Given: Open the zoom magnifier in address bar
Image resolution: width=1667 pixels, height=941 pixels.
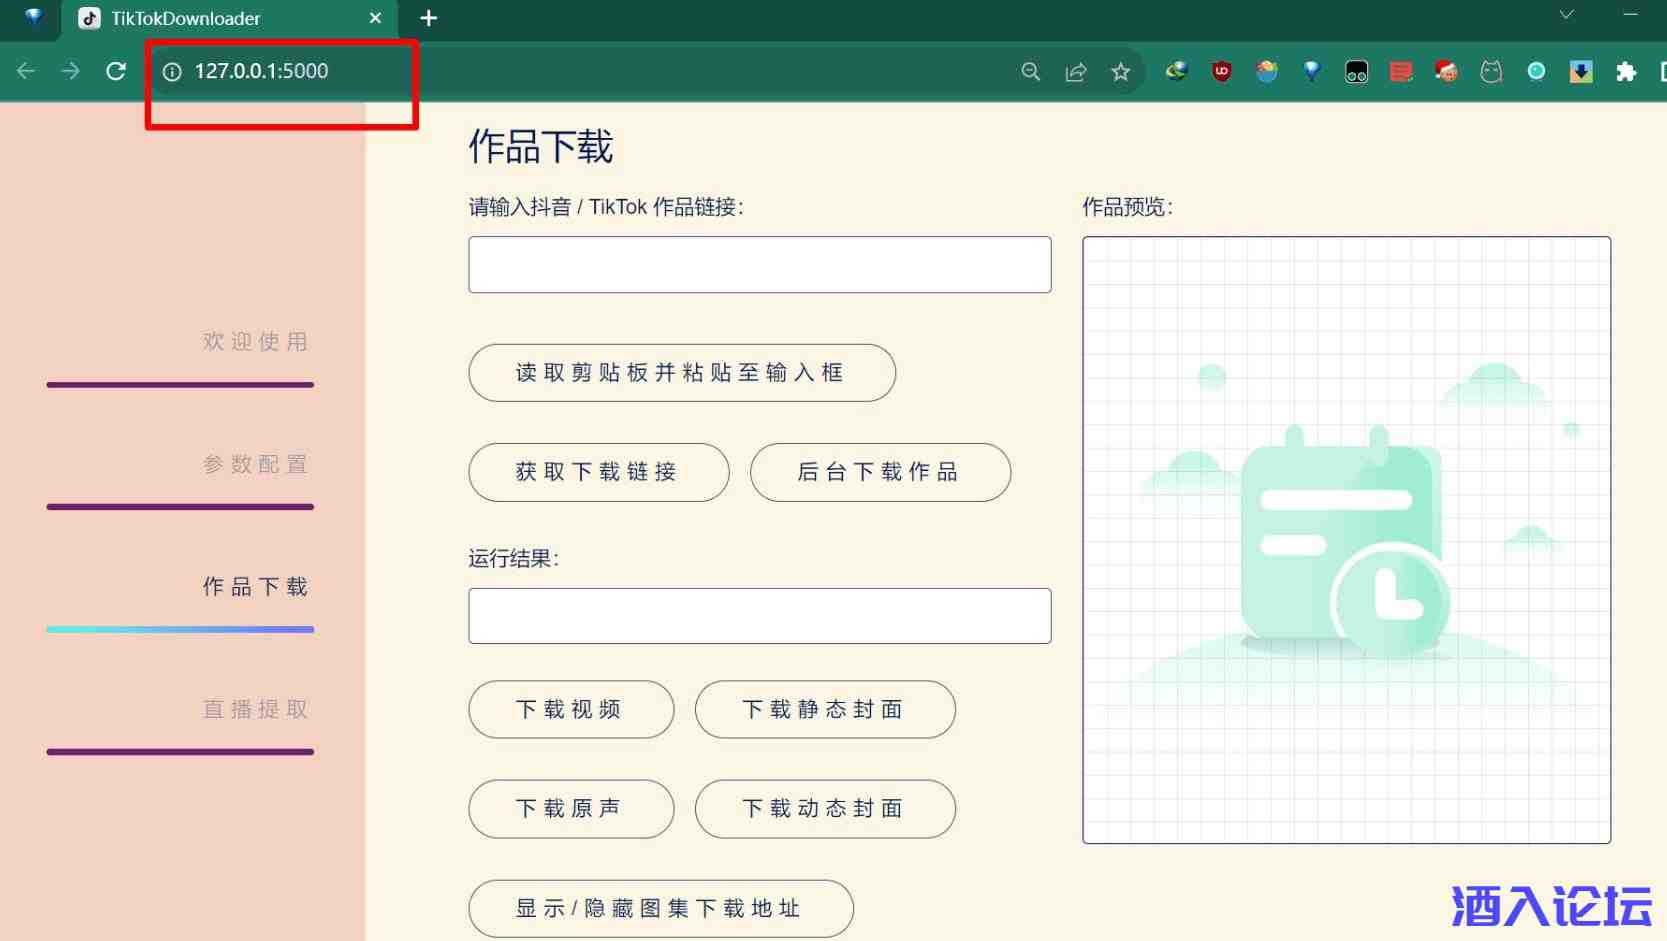Looking at the screenshot, I should 1030,71.
